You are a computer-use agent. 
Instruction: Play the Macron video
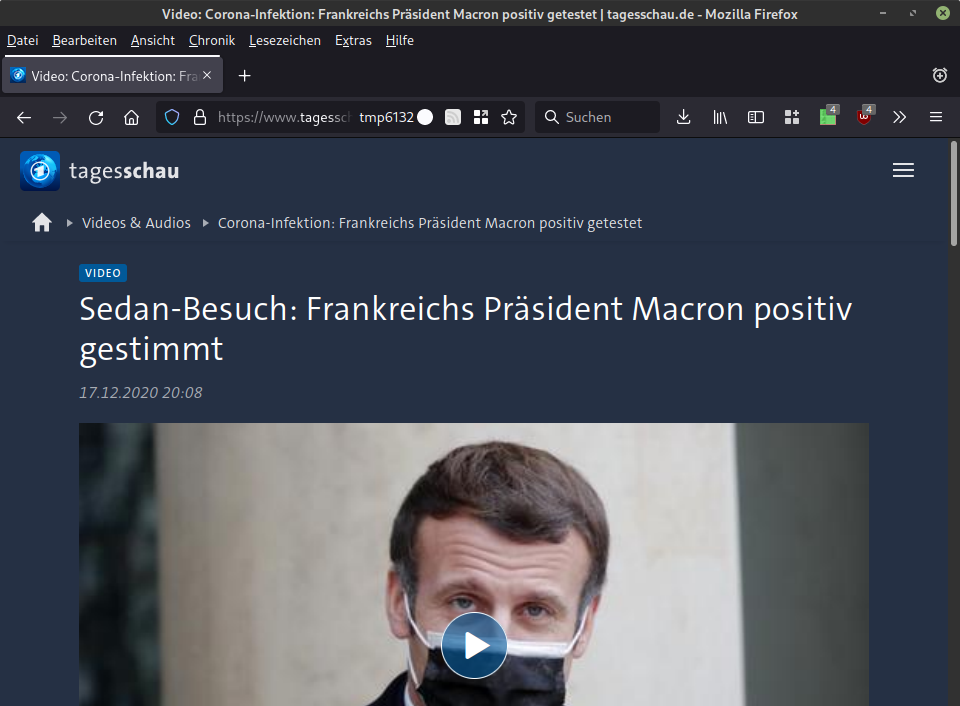pos(474,645)
